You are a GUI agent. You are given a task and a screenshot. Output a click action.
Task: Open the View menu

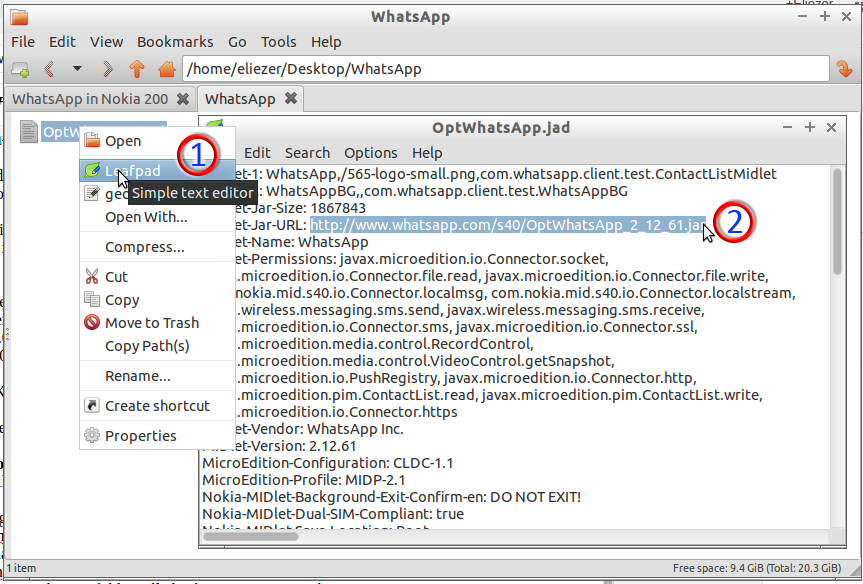106,42
